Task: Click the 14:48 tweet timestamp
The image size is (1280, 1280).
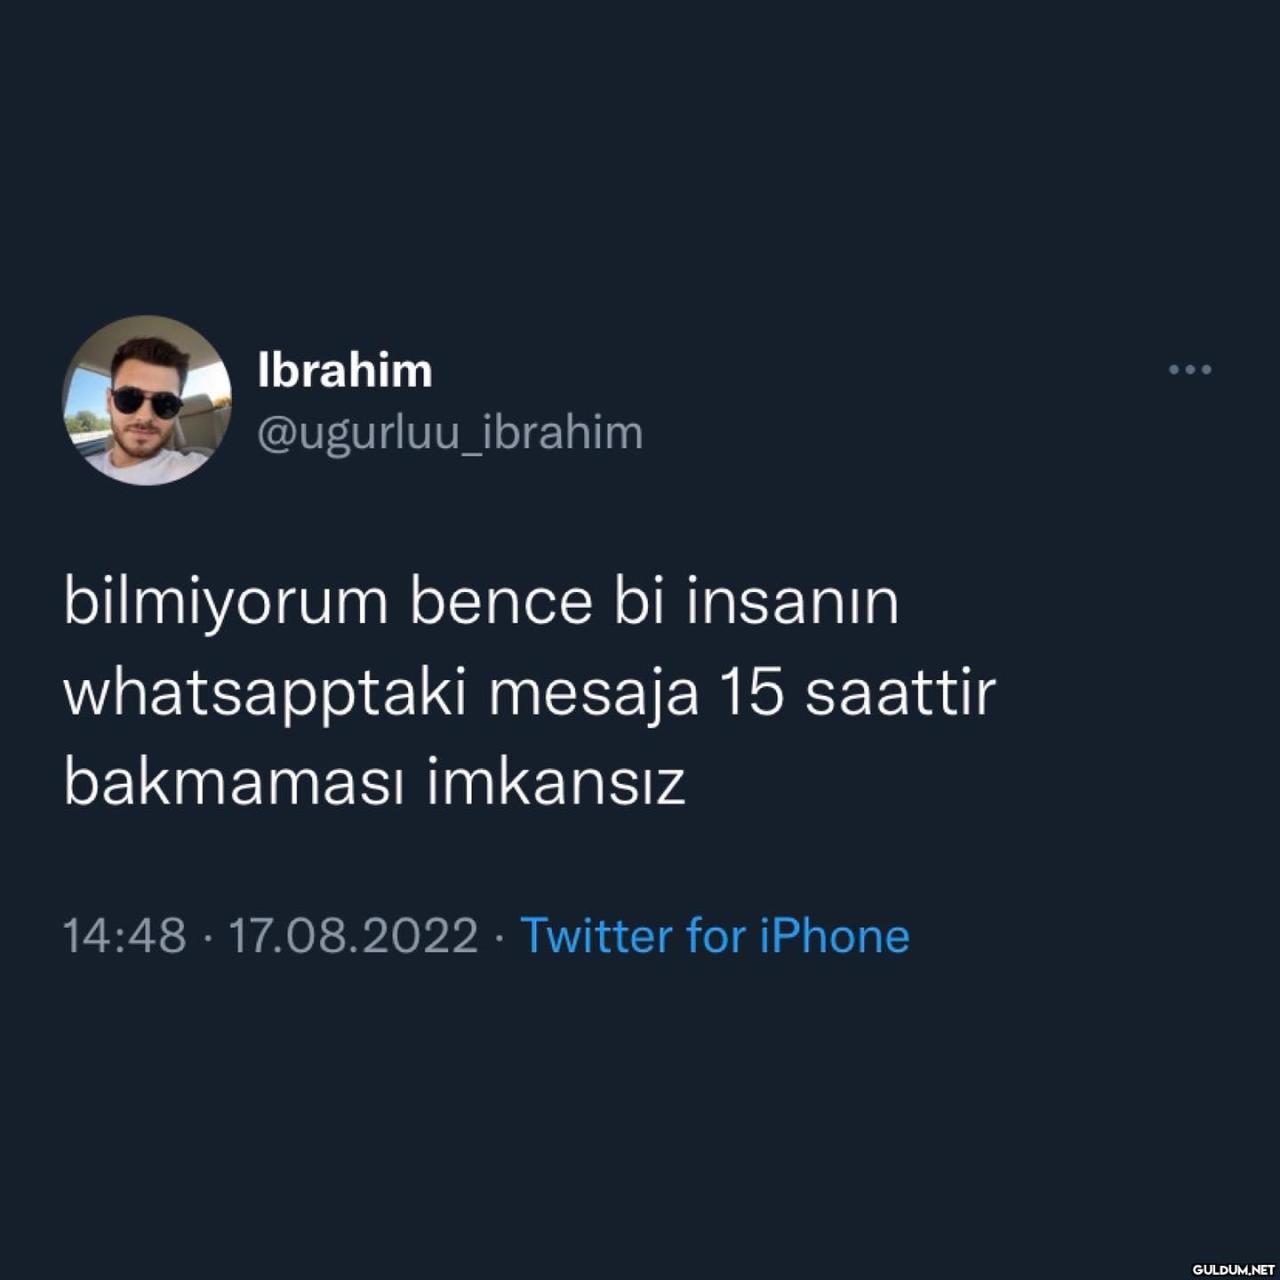Action: 125,936
